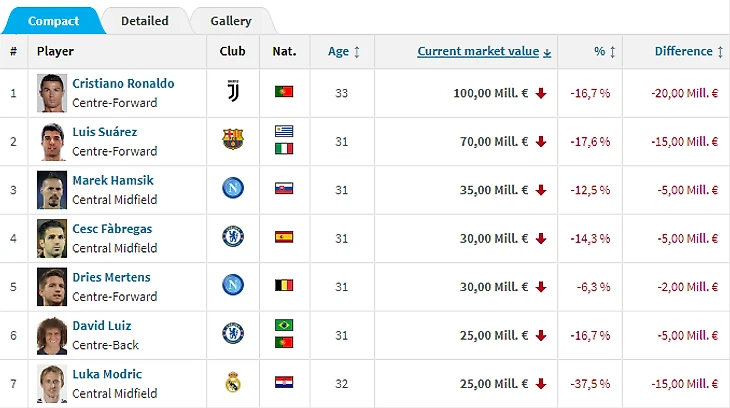
Task: Switch to the Gallery tab
Action: click(x=231, y=20)
